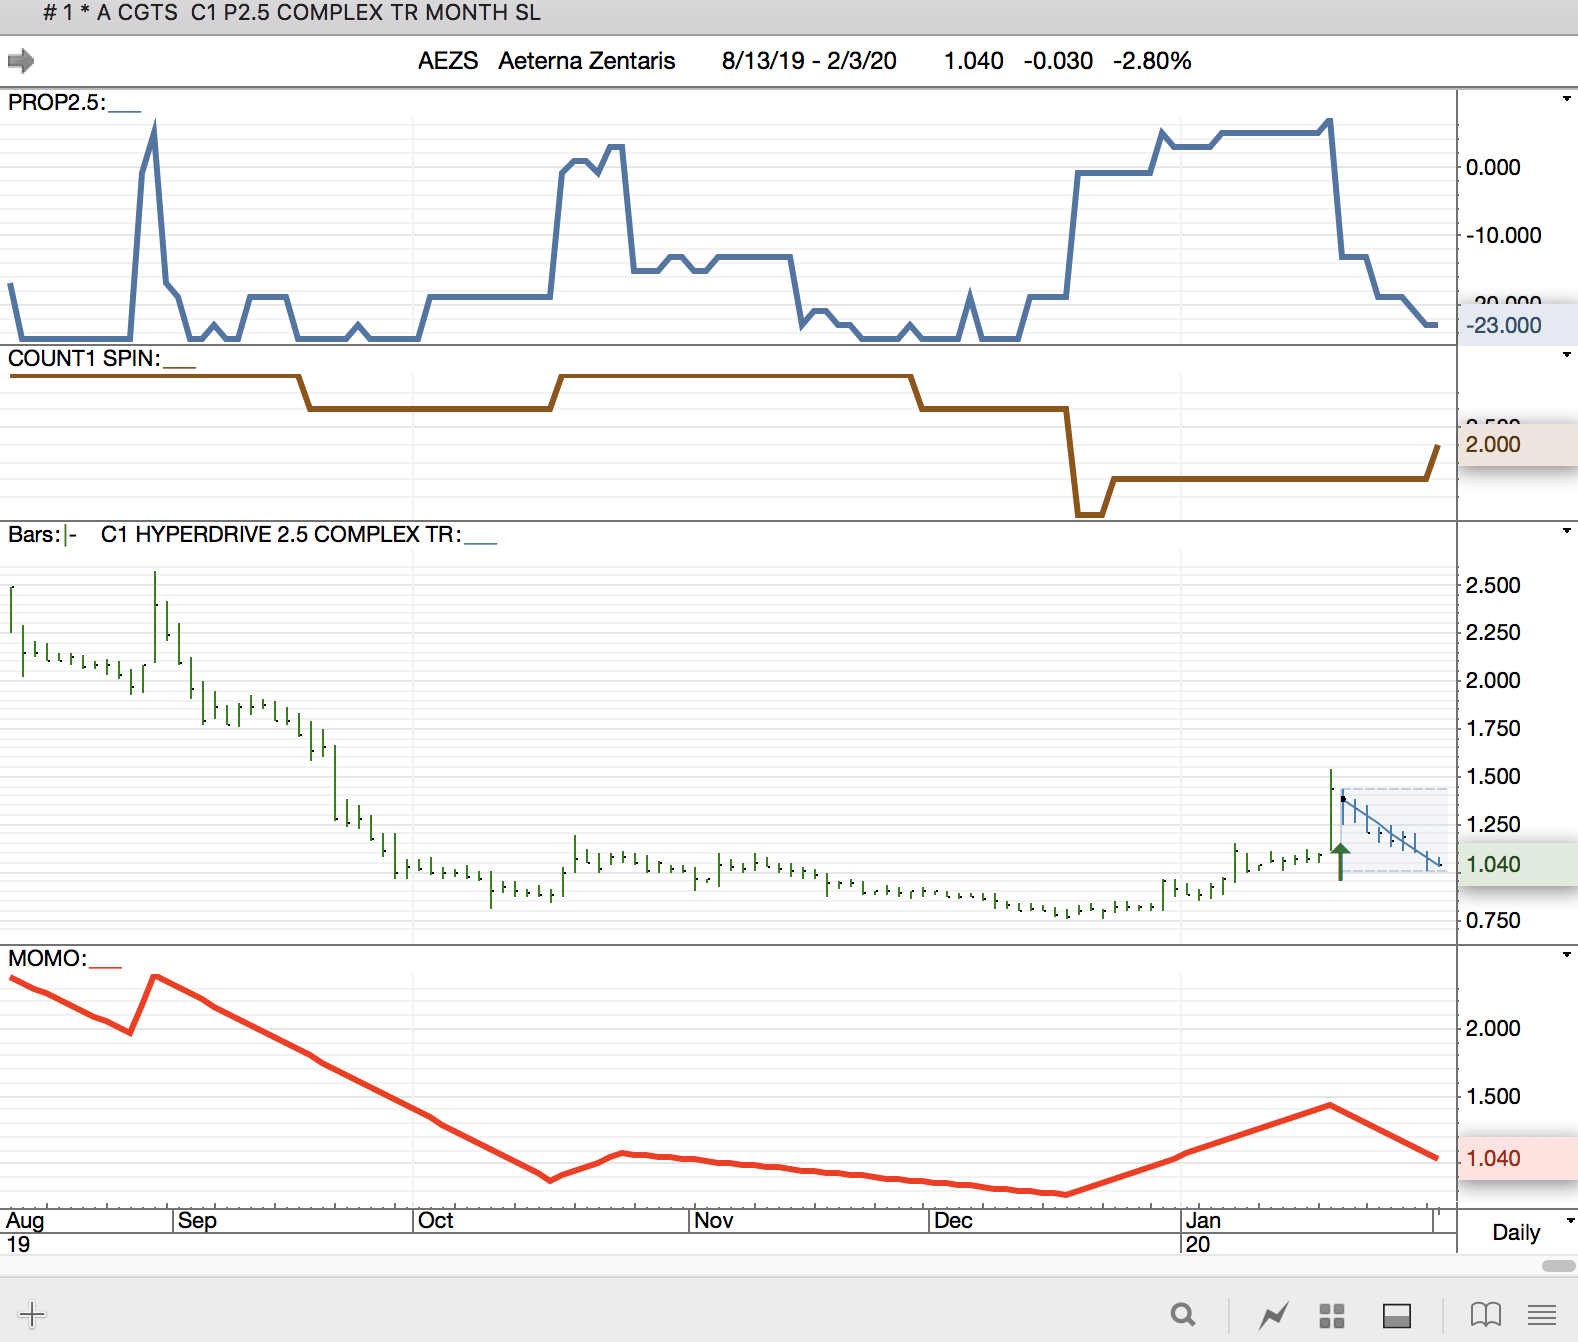Click the 1.250 label on the price axis
Image resolution: width=1578 pixels, height=1342 pixels.
[x=1493, y=825]
